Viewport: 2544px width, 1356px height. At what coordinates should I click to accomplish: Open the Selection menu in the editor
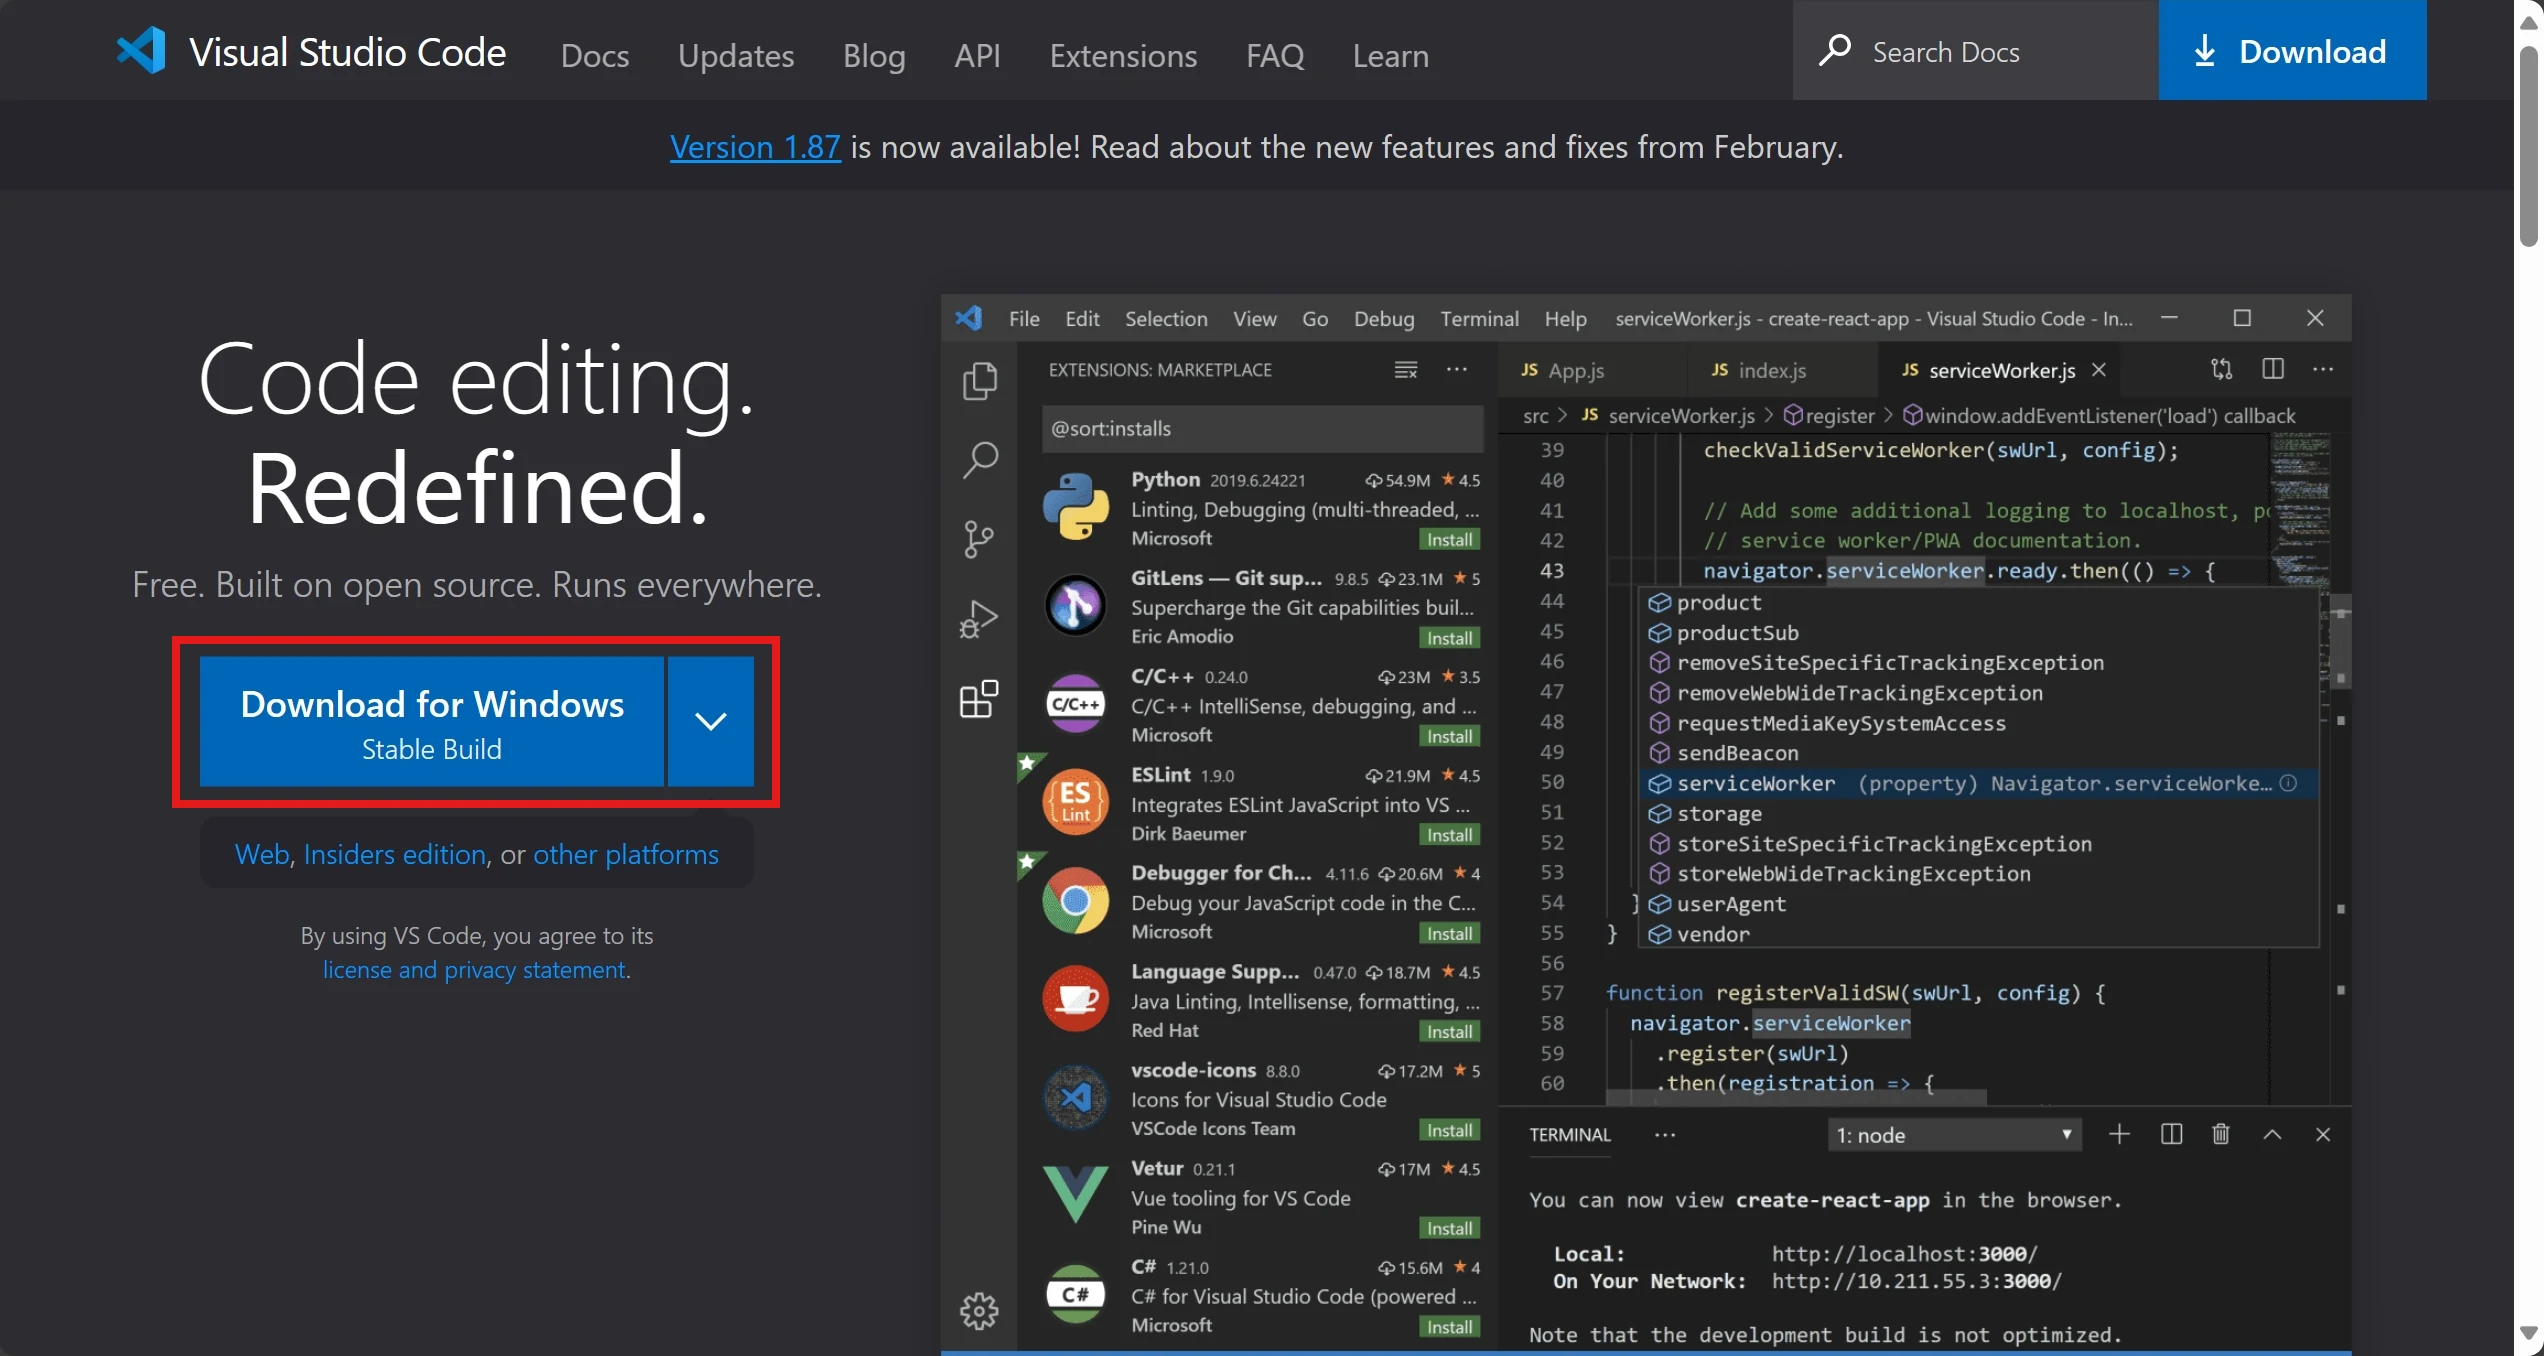click(x=1166, y=319)
